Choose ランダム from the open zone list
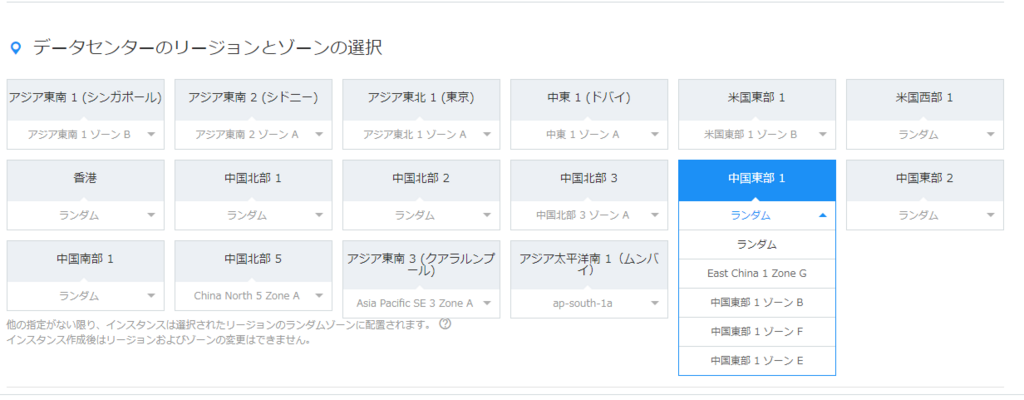 pyautogui.click(x=757, y=244)
